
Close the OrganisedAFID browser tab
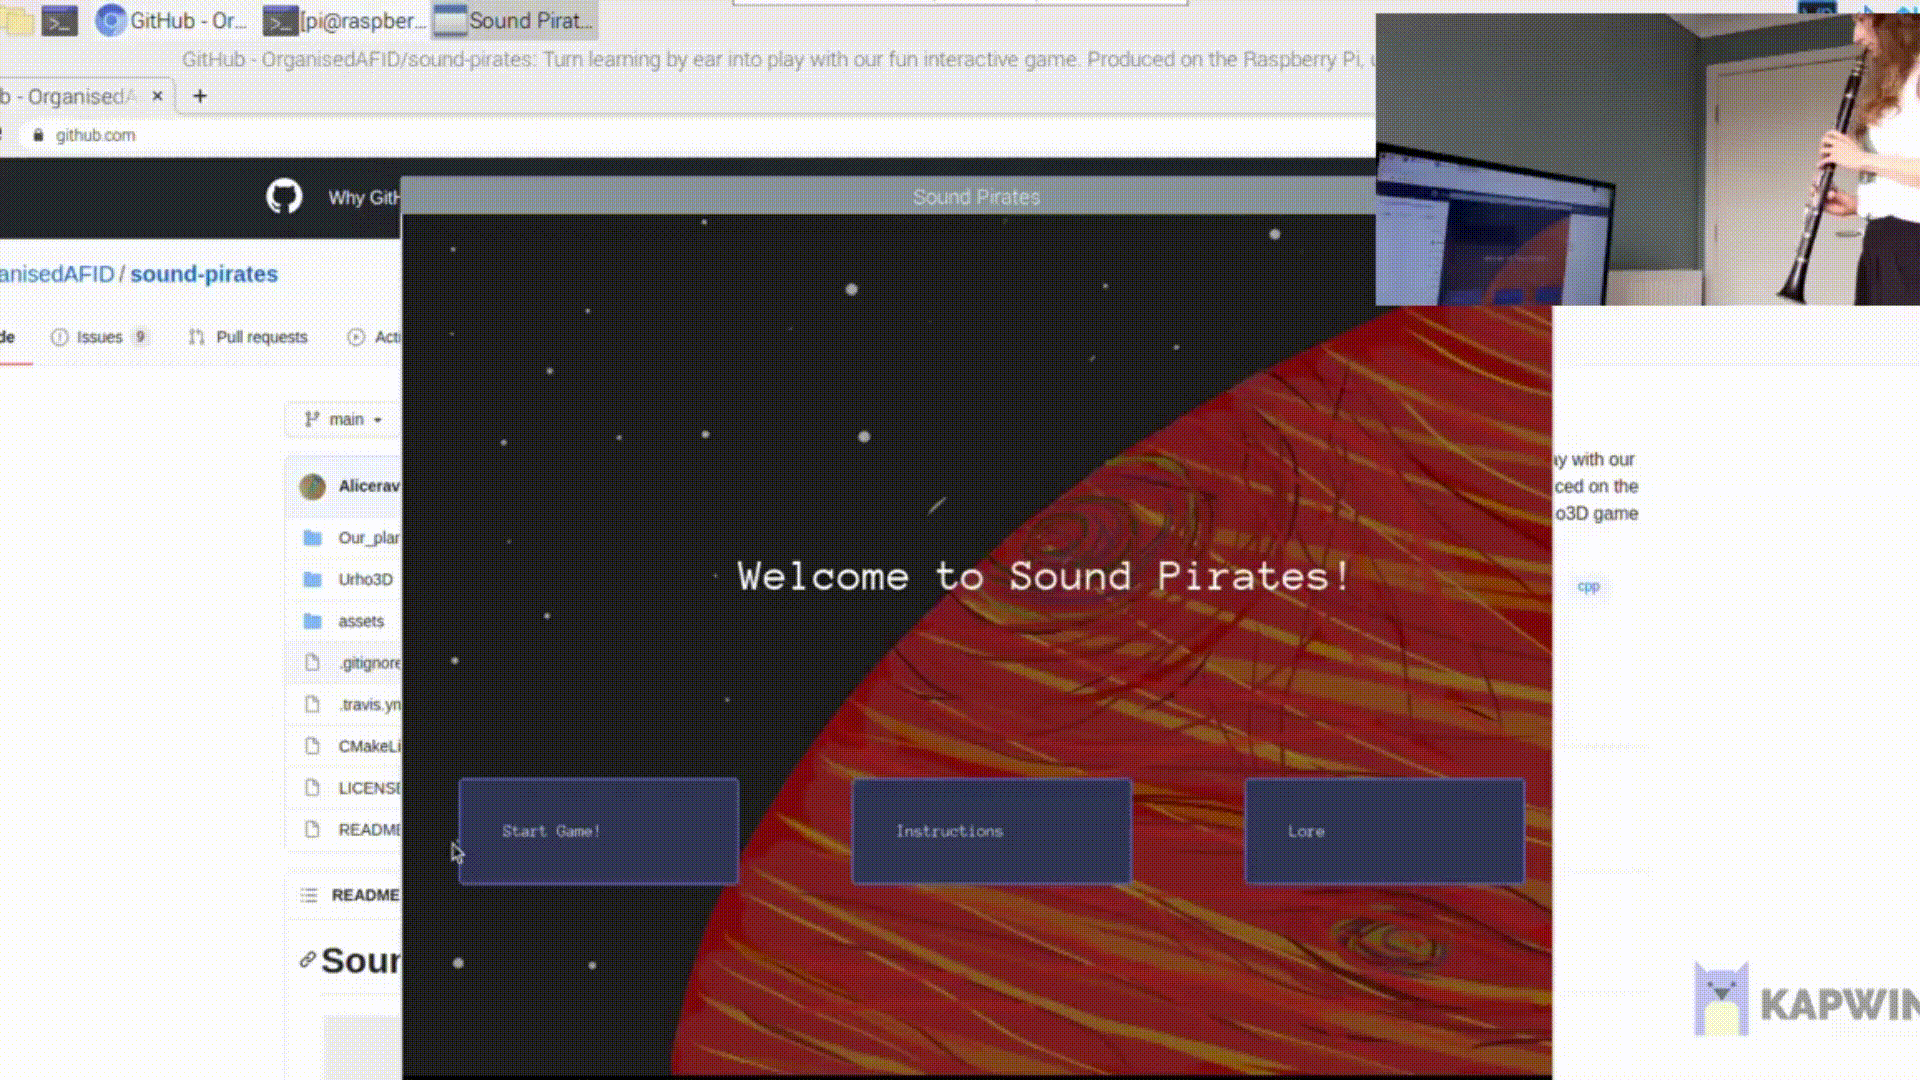(157, 96)
